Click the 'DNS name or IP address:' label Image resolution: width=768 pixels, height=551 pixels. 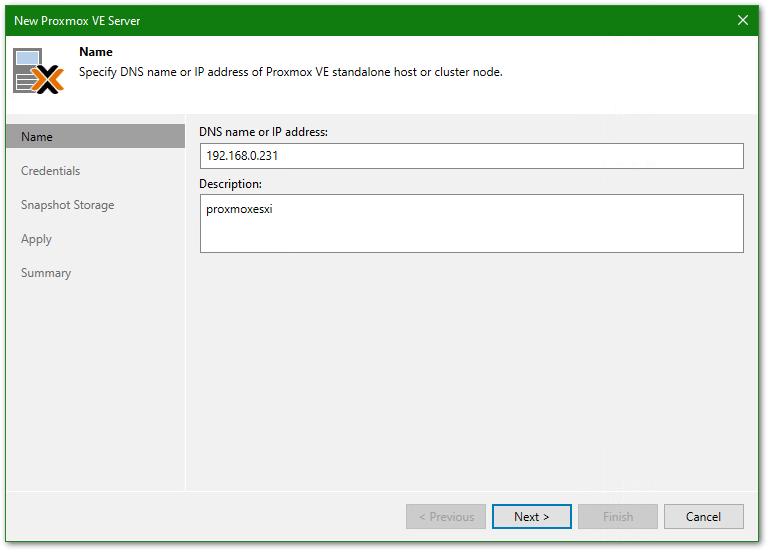coord(263,132)
